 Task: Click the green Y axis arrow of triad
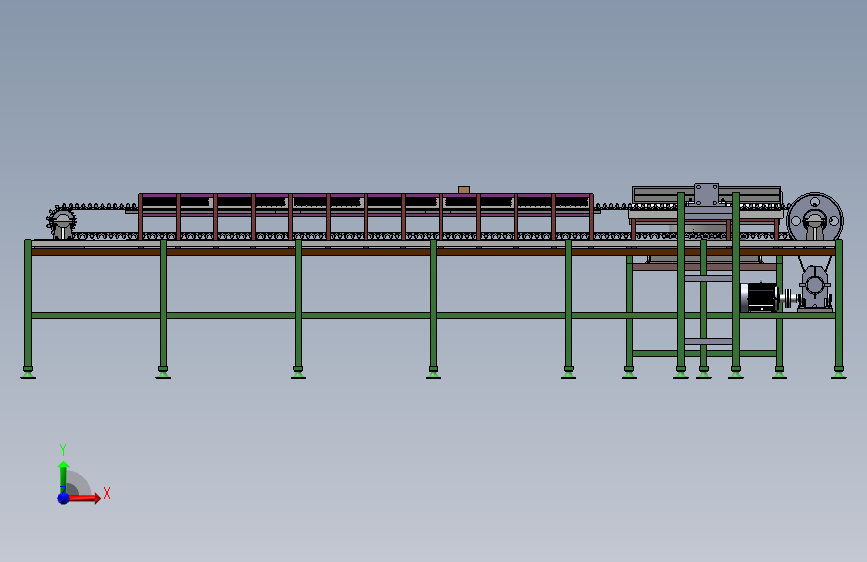tap(63, 477)
